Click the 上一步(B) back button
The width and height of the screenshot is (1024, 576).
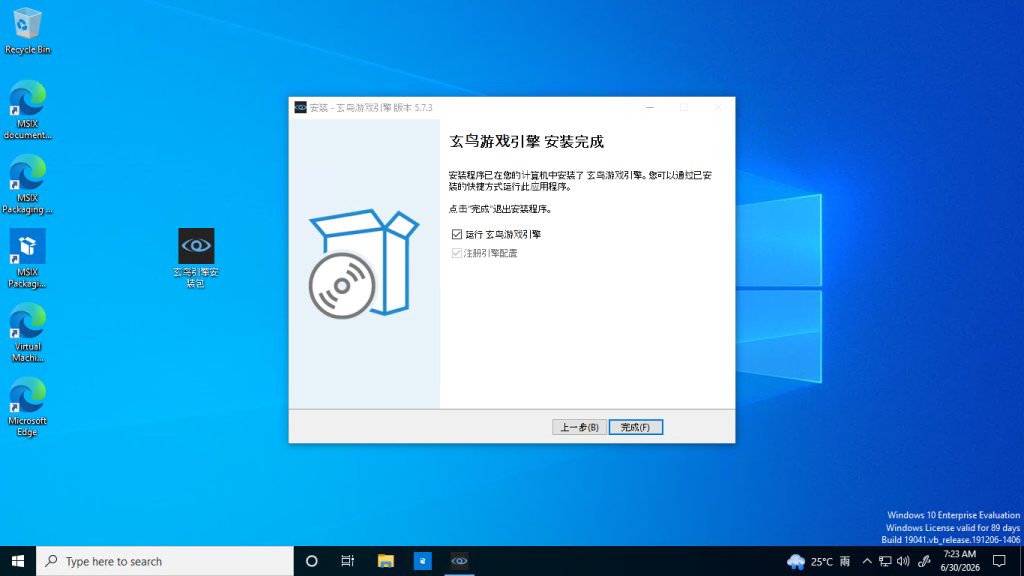579,427
